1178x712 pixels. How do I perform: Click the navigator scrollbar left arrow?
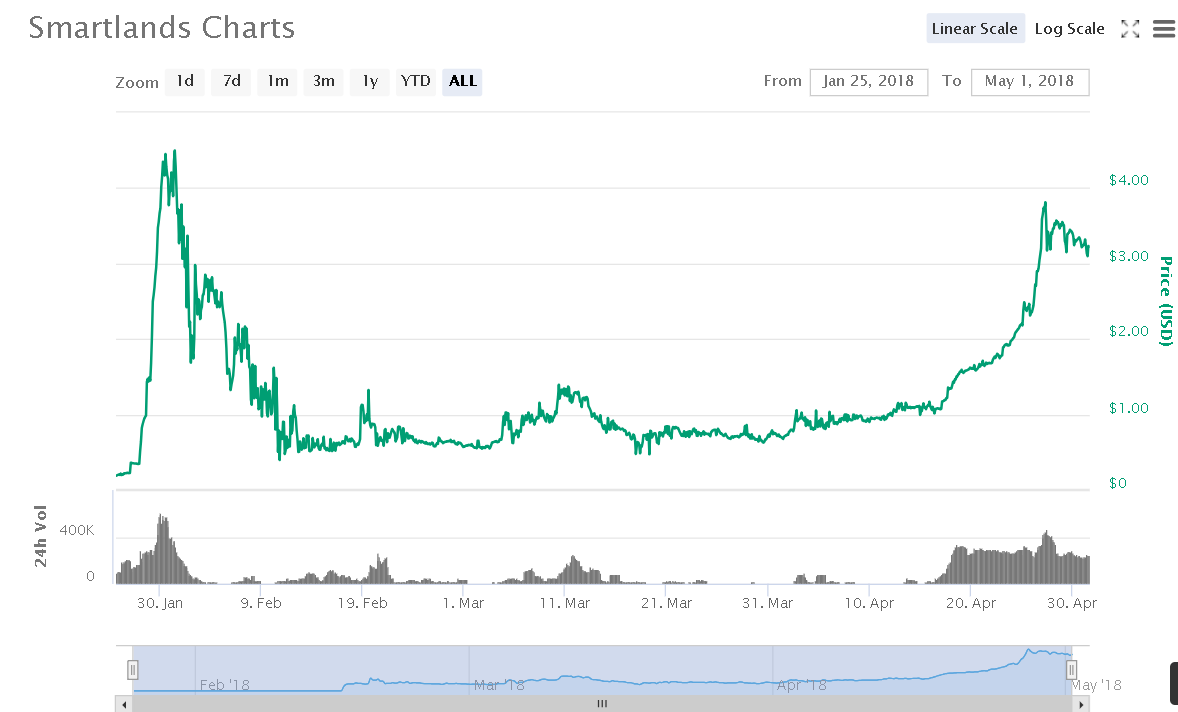124,704
